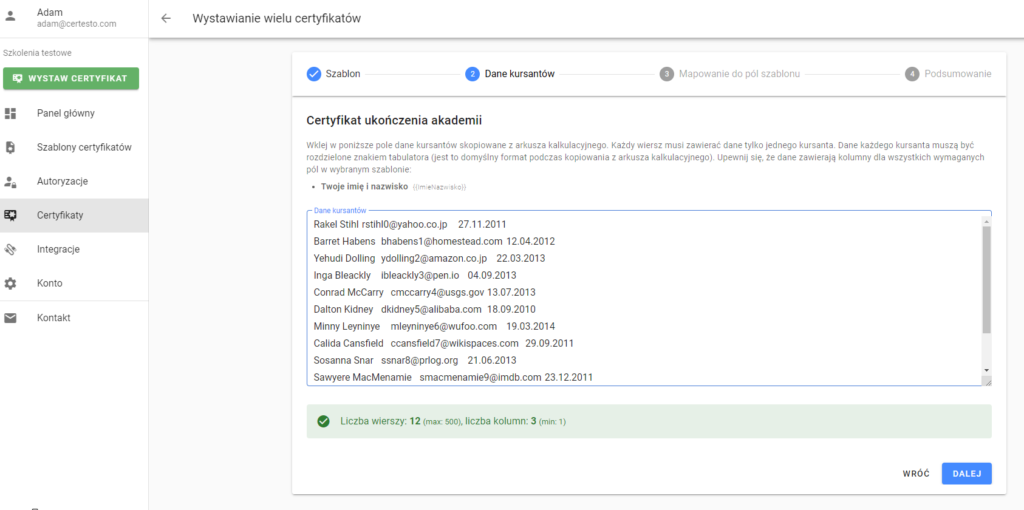1024x510 pixels.
Task: Click the green WYSTAW CERTYFIKAT button
Action: tap(71, 78)
